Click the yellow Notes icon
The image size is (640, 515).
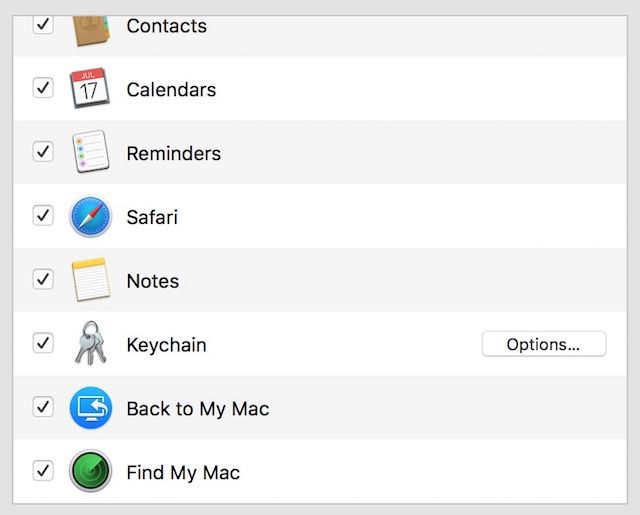point(91,280)
